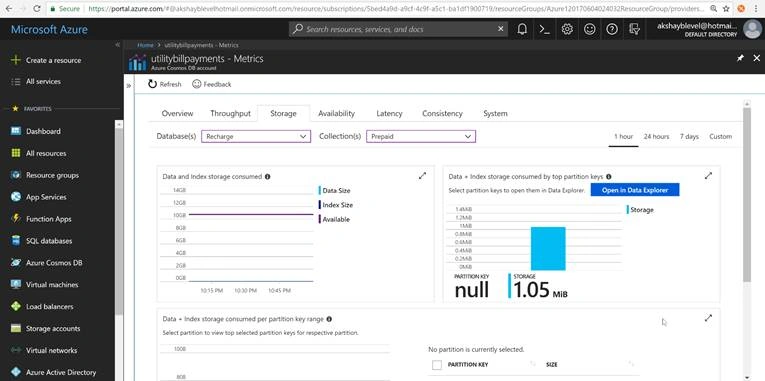Image resolution: width=765 pixels, height=381 pixels.
Task: Clear the search box with X
Action: coord(501,29)
